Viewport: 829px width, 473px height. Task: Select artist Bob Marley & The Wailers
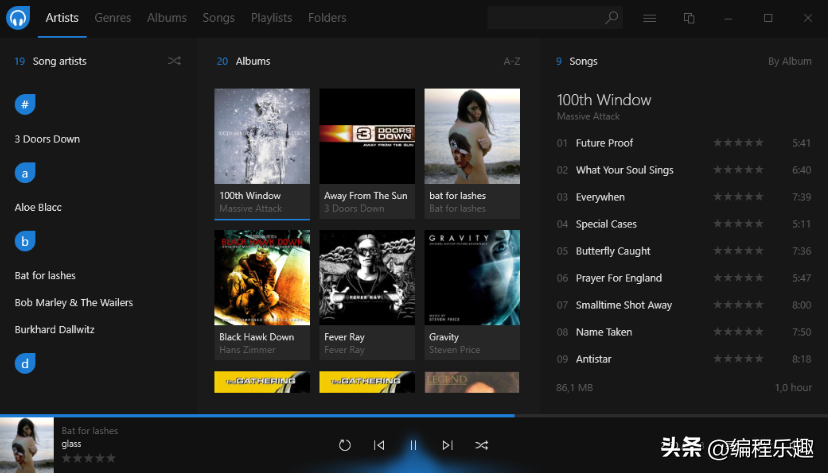(x=73, y=302)
